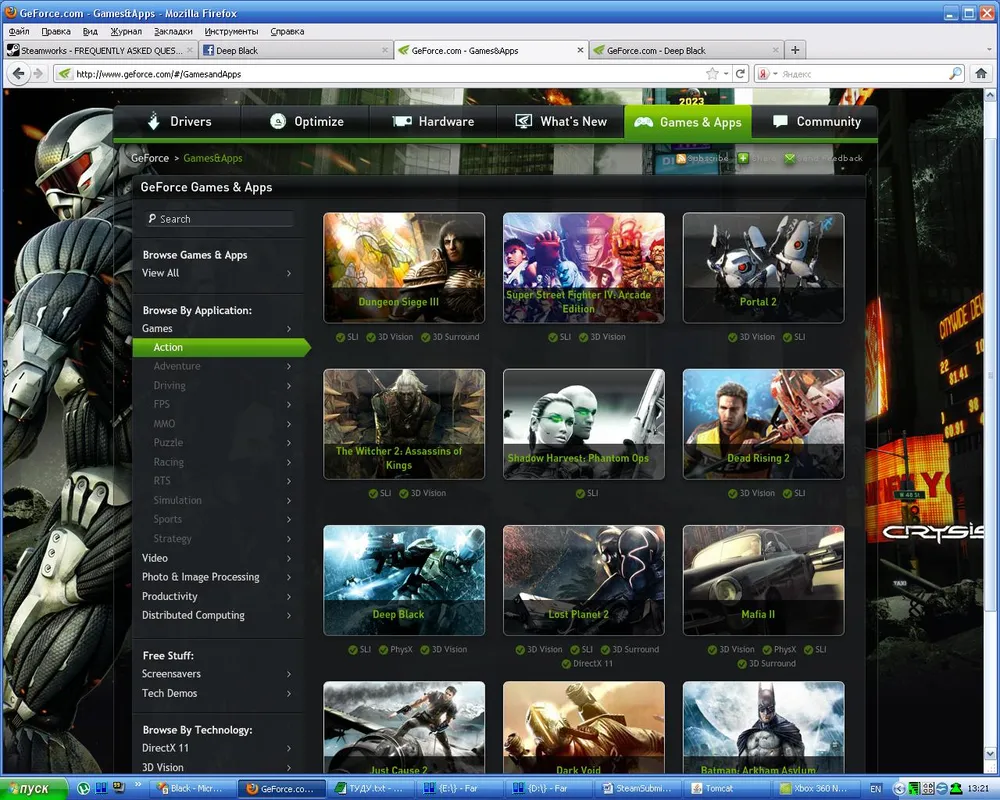Switch to the Steamworks FAQ browser tab

coord(95,50)
